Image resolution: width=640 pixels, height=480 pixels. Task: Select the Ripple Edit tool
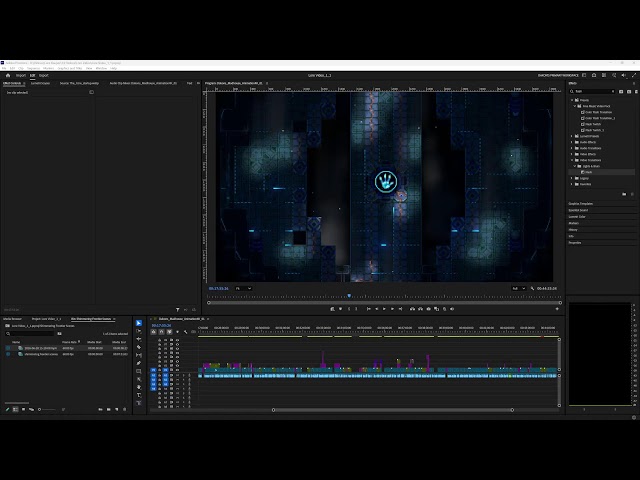click(x=139, y=339)
